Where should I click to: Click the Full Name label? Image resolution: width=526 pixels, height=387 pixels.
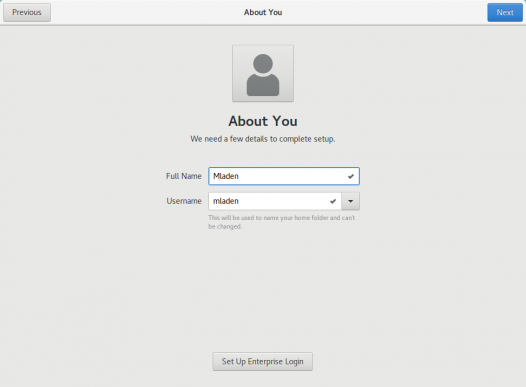pyautogui.click(x=183, y=176)
